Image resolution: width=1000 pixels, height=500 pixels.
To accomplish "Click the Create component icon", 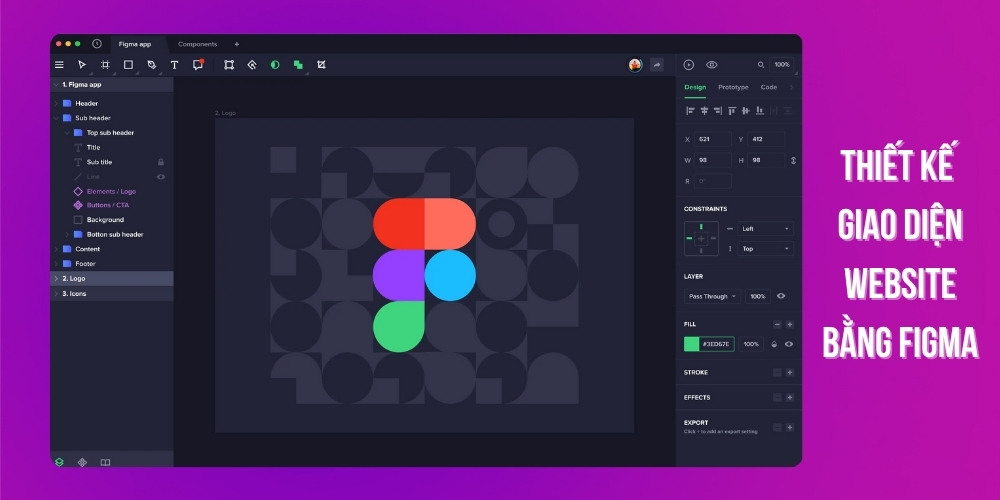I will (252, 64).
